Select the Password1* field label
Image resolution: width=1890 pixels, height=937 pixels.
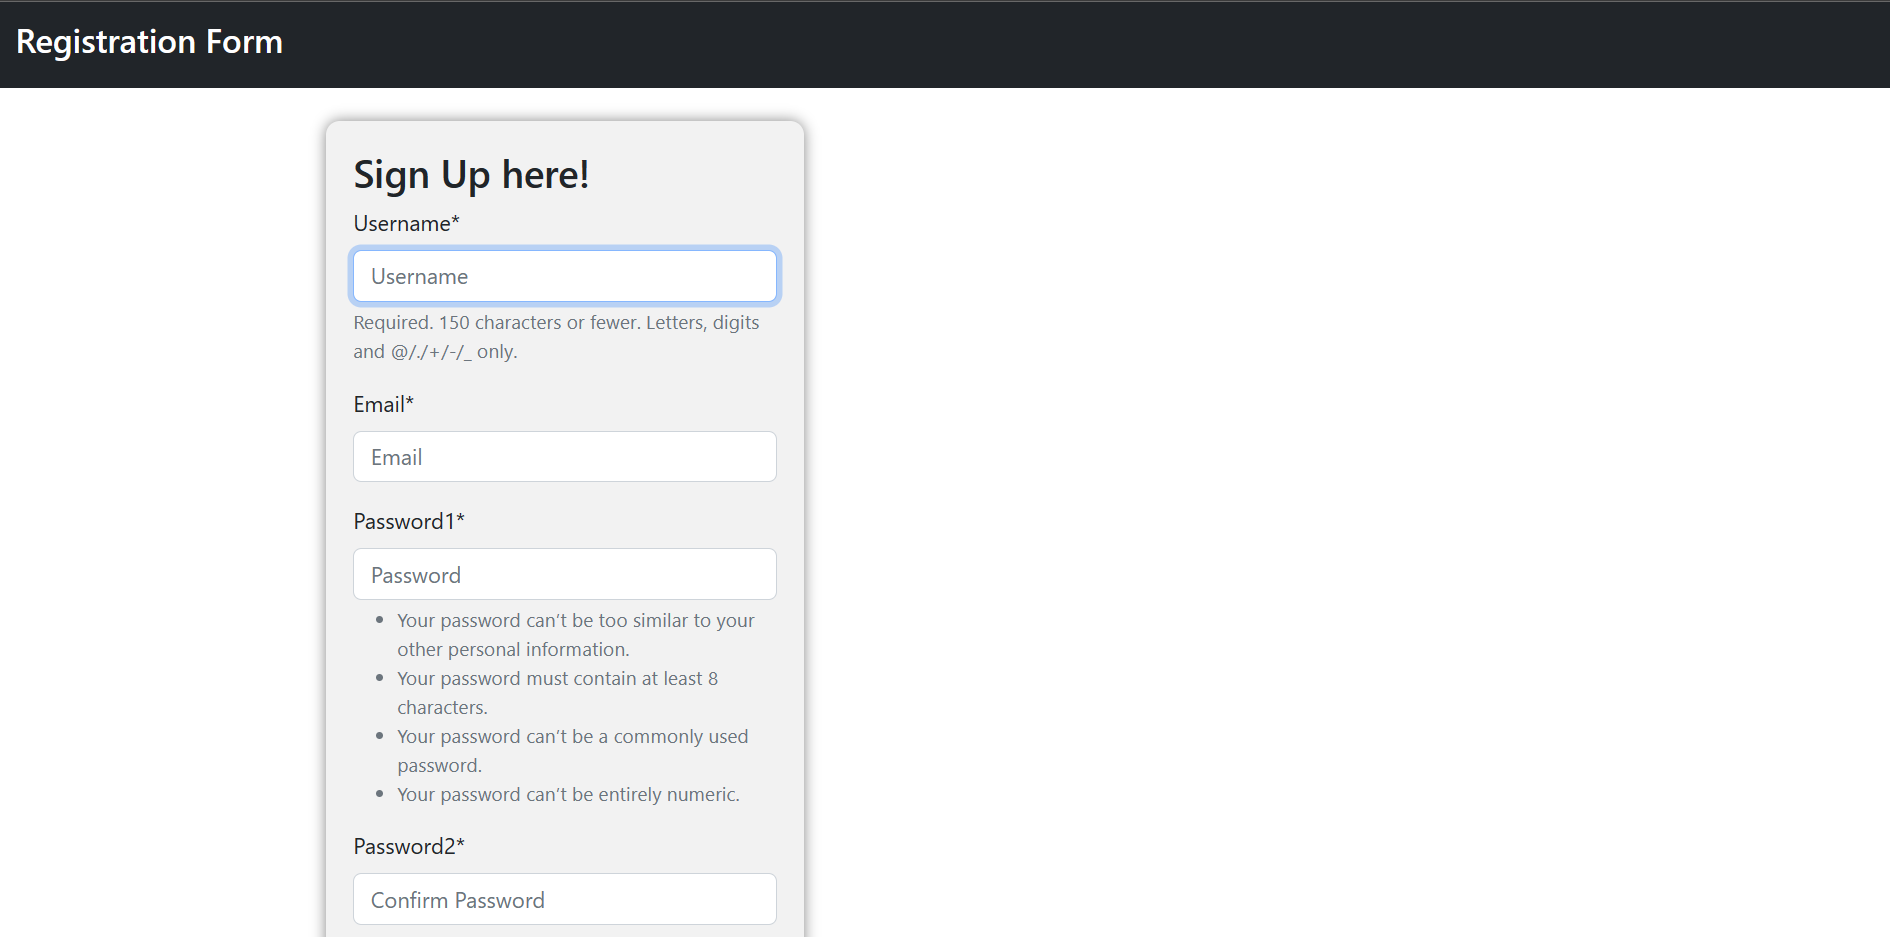tap(409, 521)
